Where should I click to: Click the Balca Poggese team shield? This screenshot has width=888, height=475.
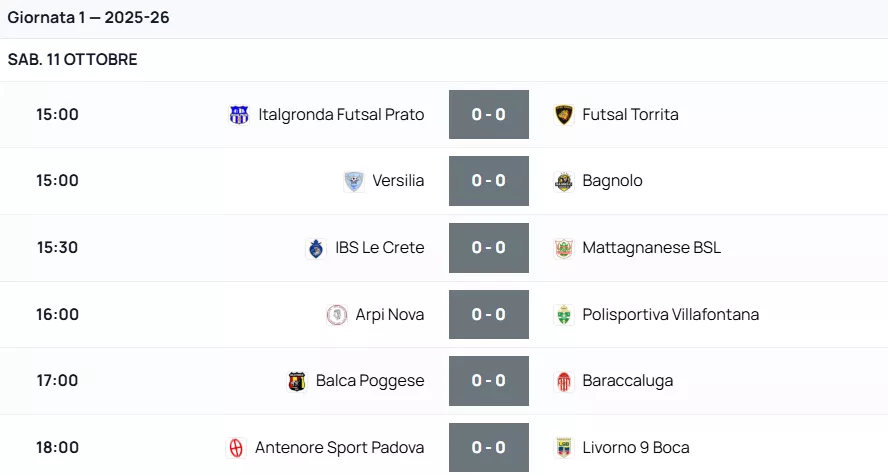pos(297,381)
